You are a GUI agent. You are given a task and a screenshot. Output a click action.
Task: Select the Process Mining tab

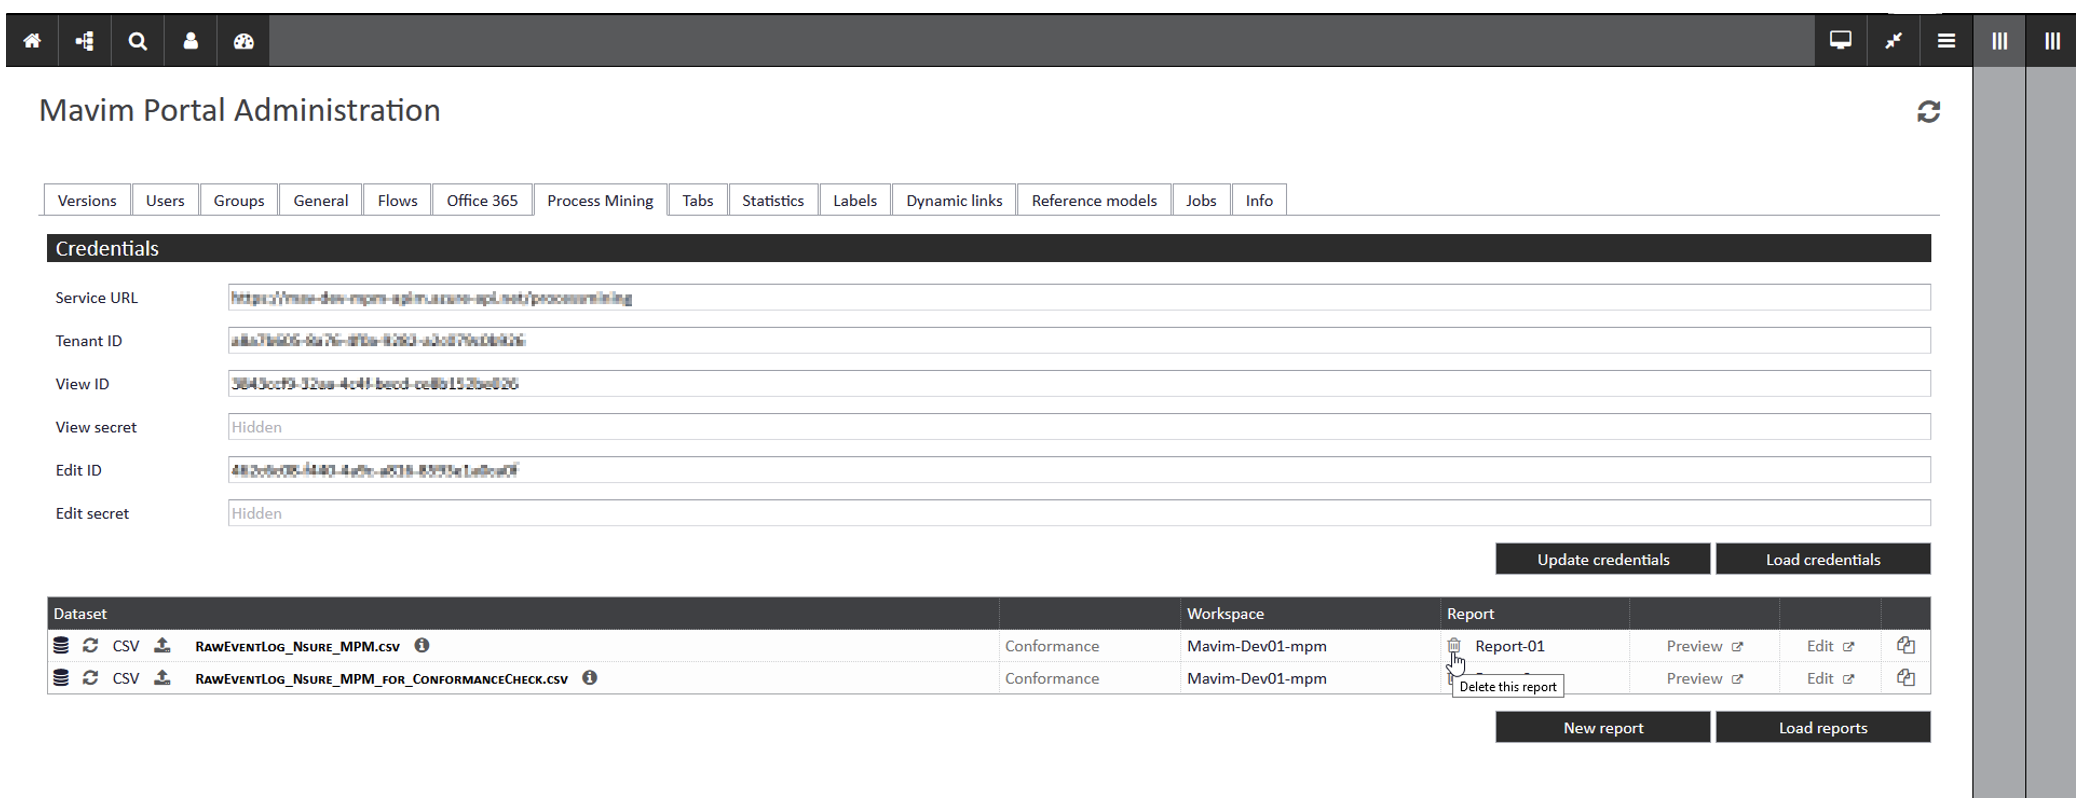coord(600,200)
